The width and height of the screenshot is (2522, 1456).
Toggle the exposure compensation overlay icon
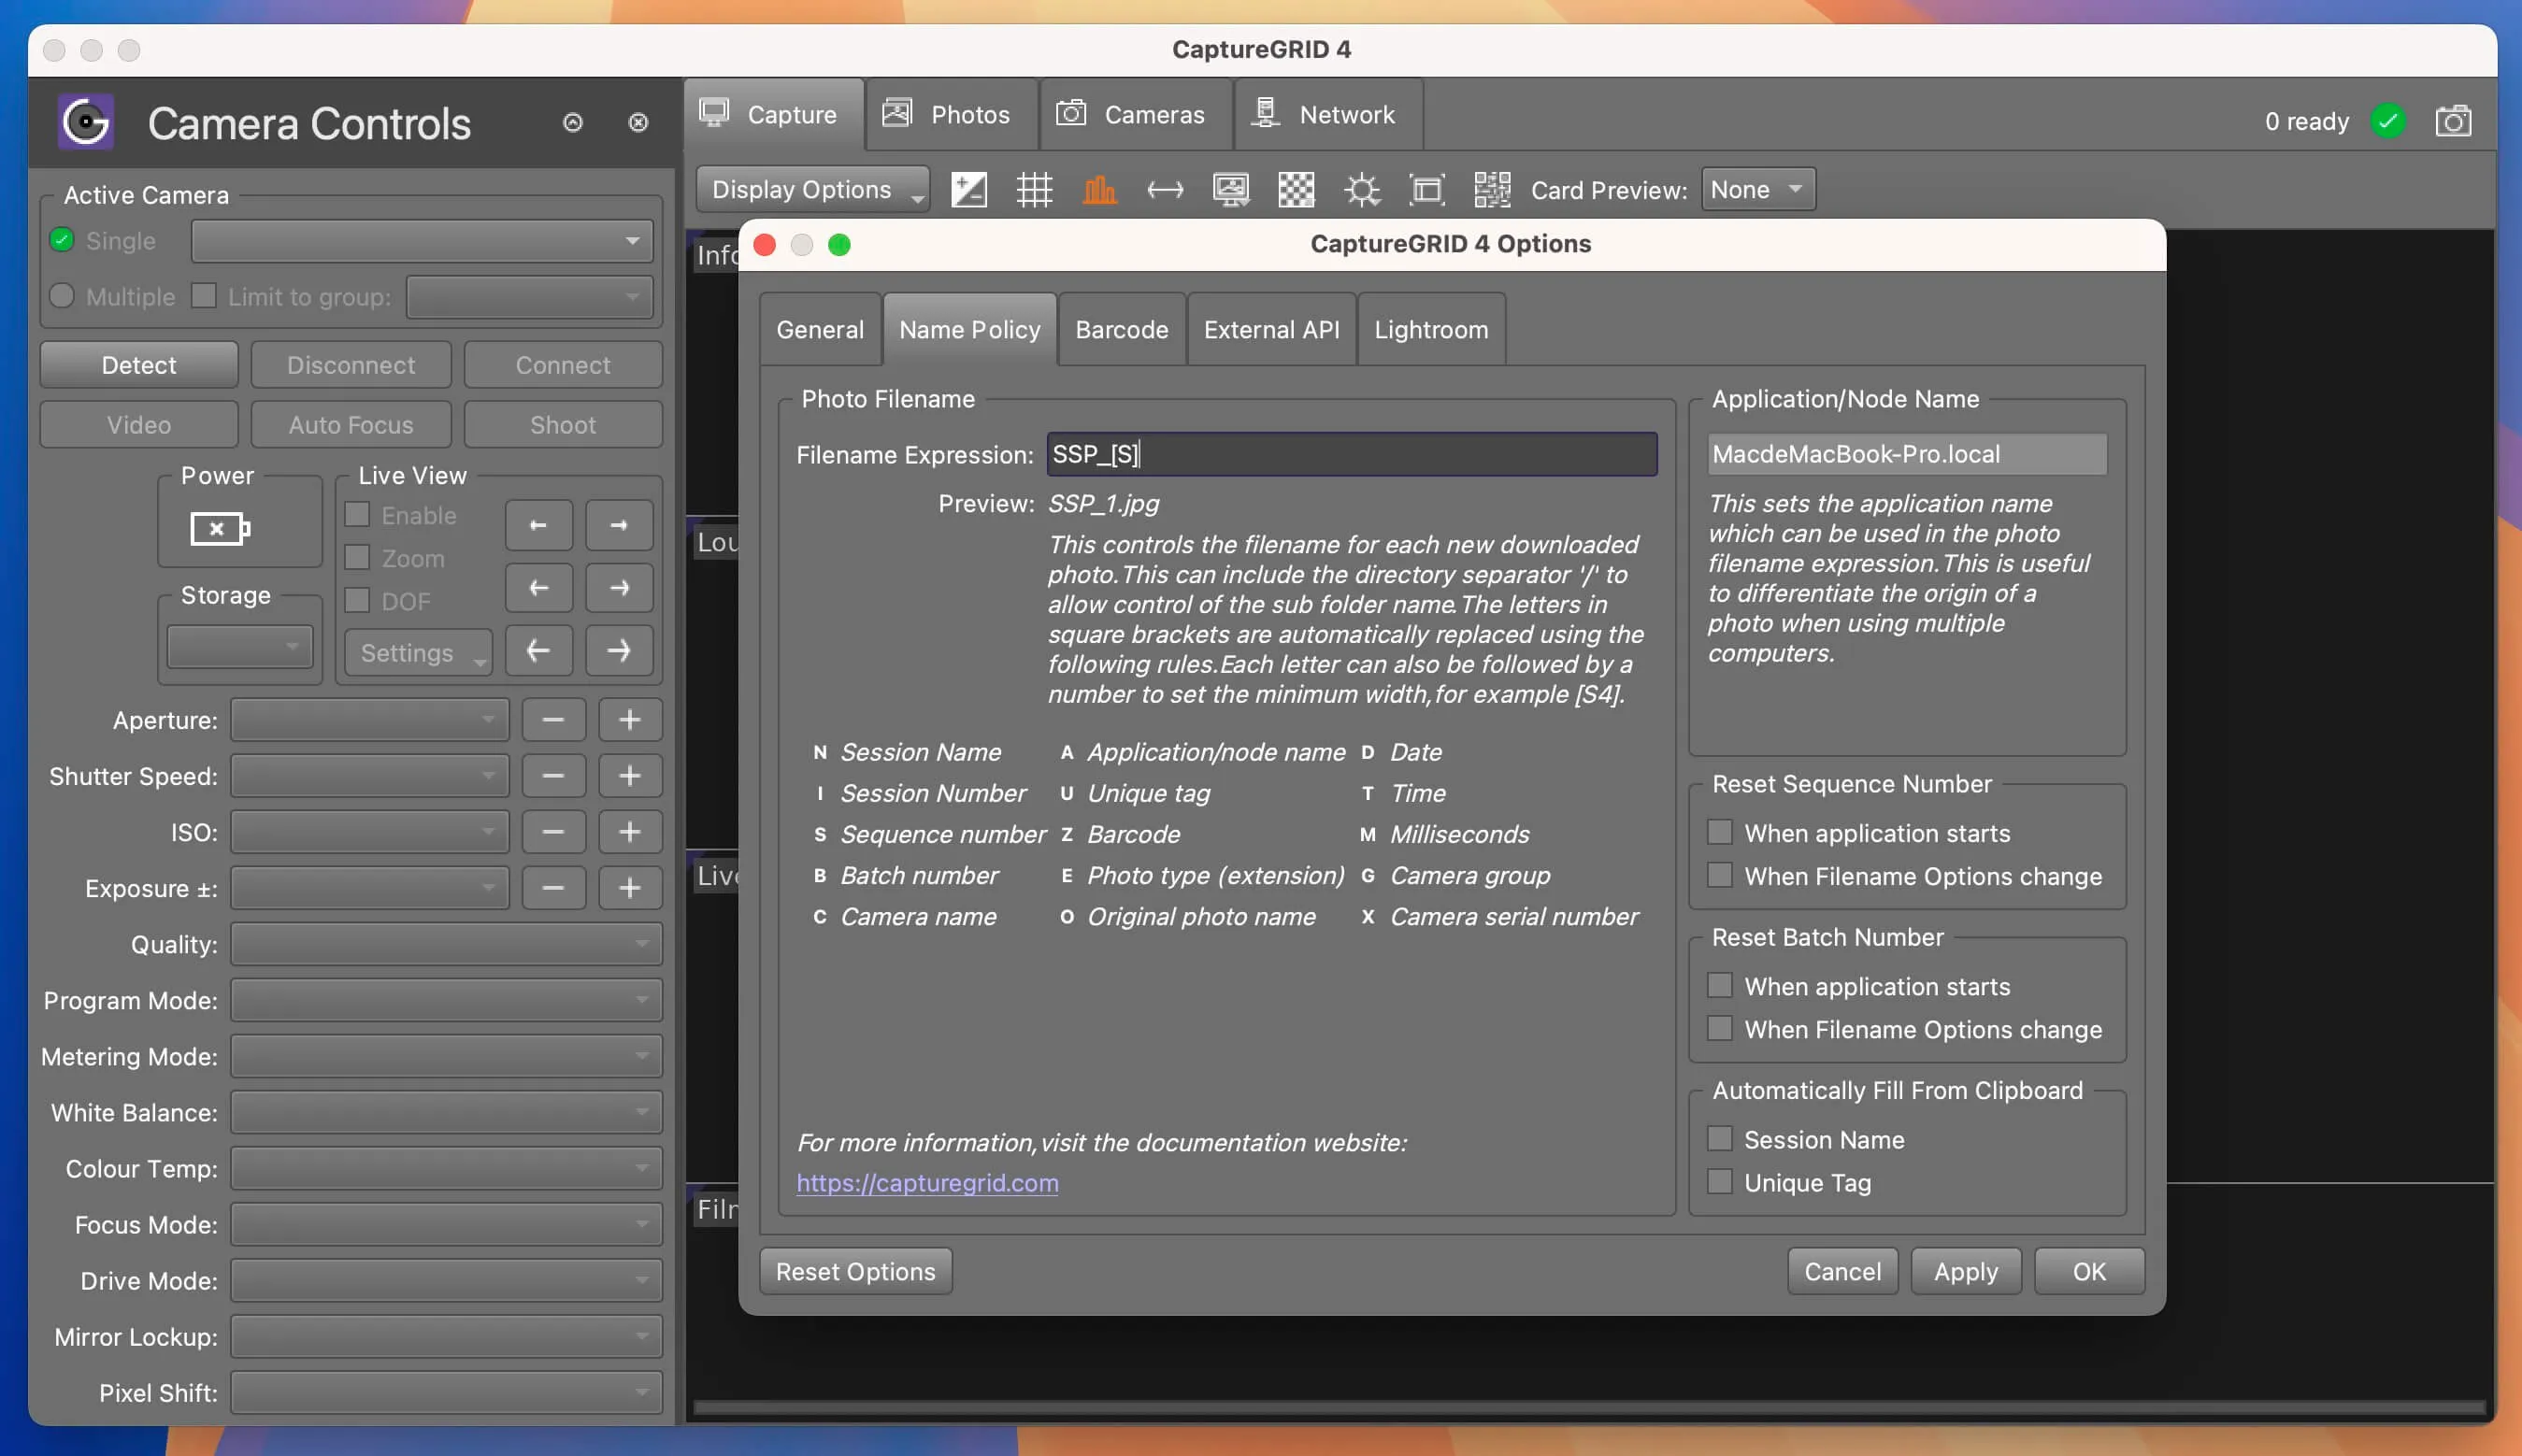[x=968, y=189]
